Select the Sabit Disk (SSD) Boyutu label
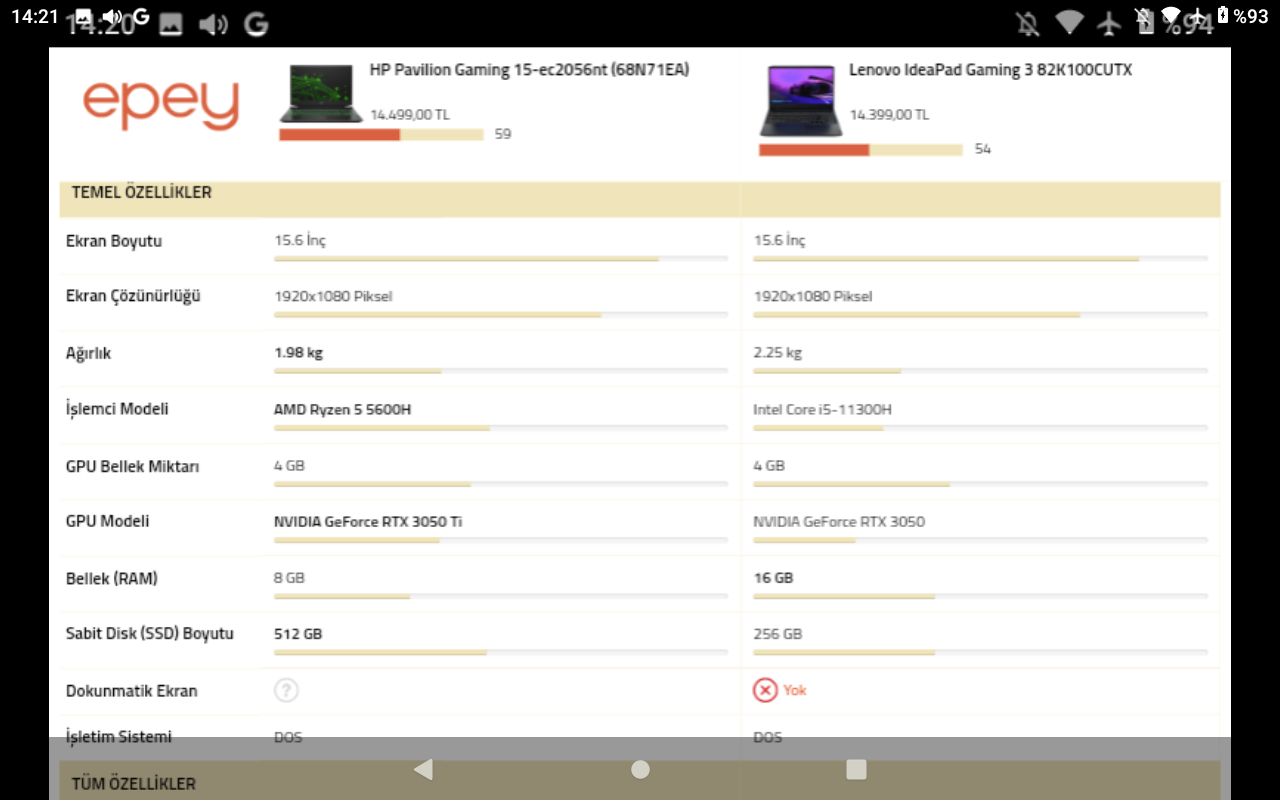 (150, 634)
